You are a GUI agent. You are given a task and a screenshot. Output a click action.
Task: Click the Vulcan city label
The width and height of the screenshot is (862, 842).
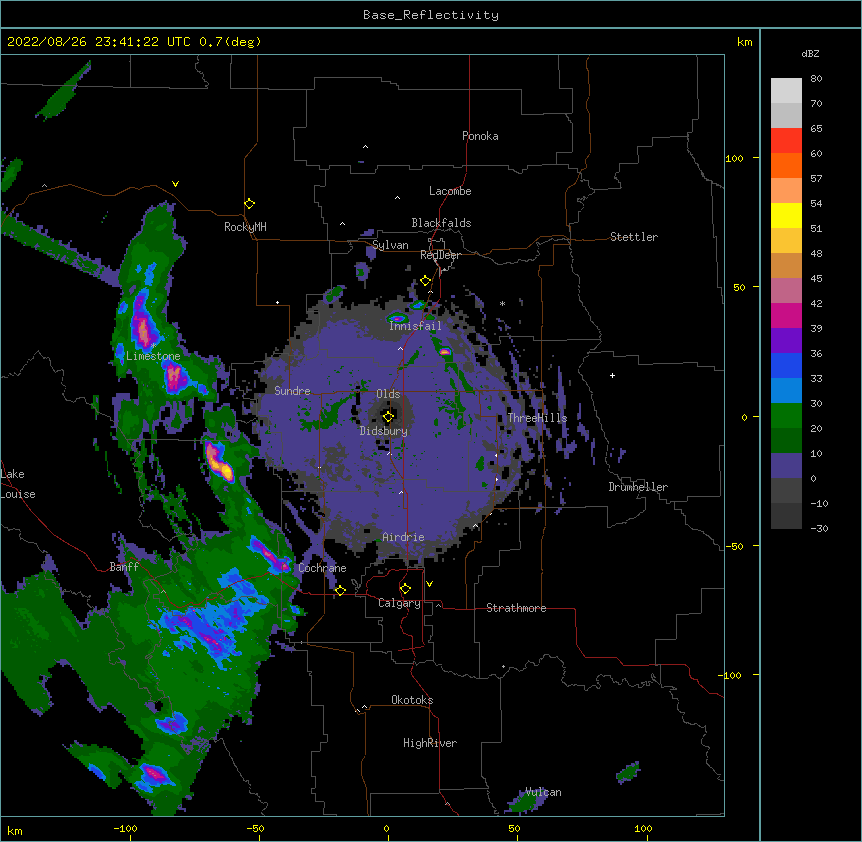pyautogui.click(x=543, y=792)
